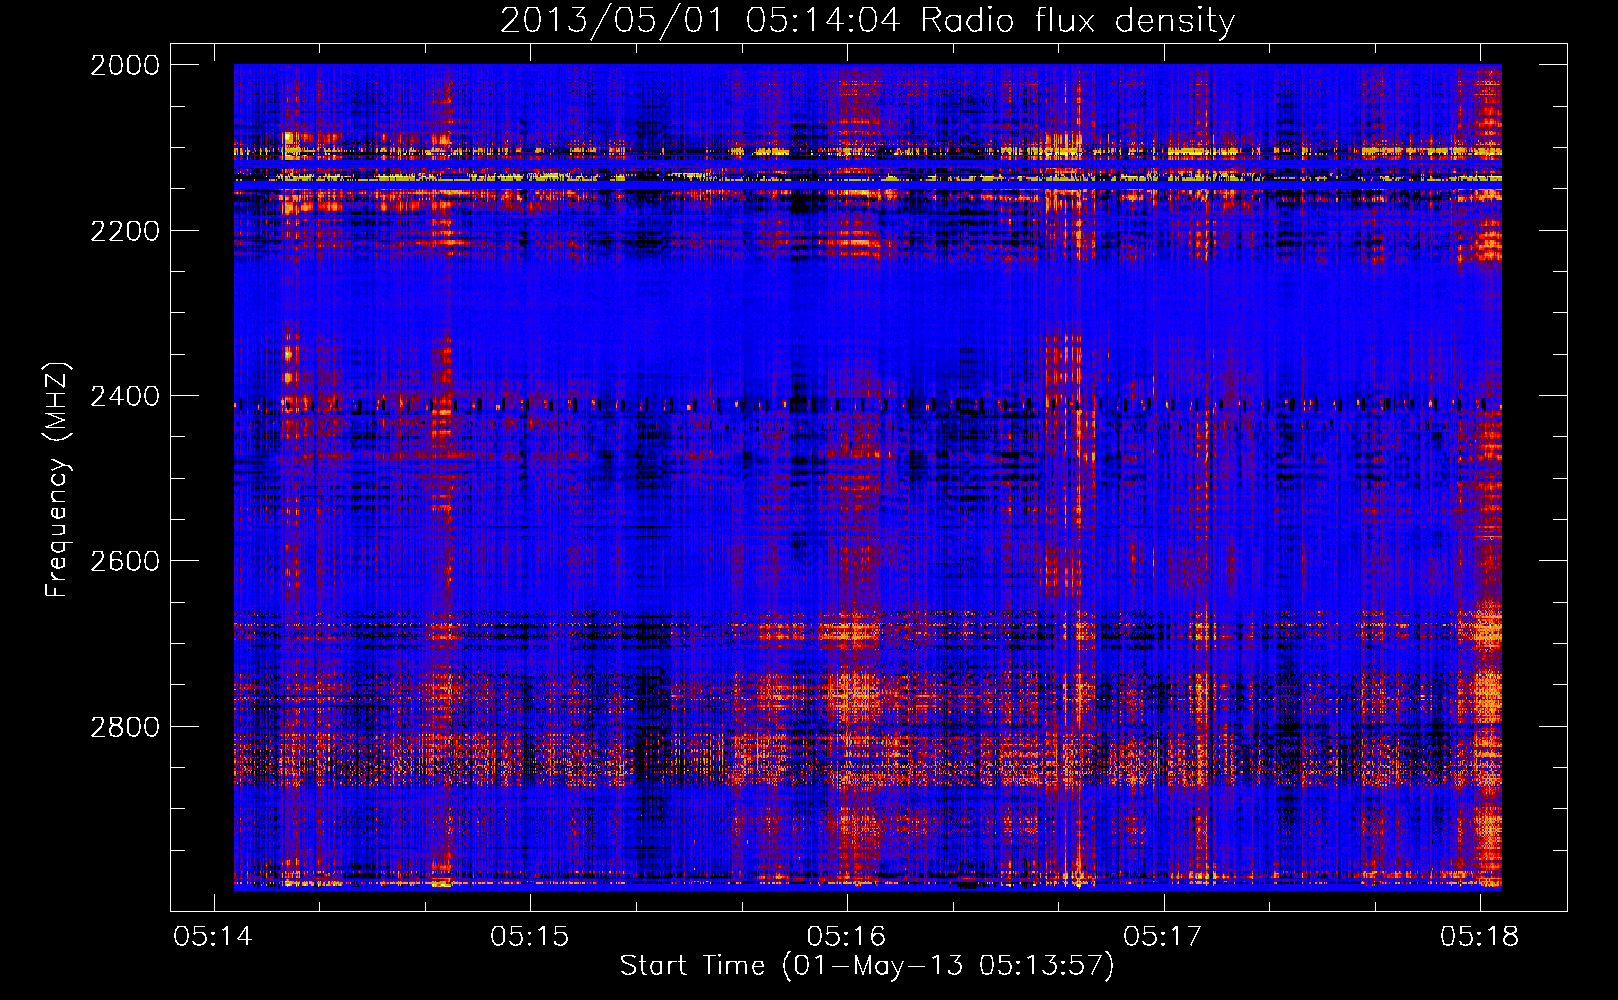Screen dimensions: 1618x1000
Task: Select the 2000 frequency axis label
Action: pyautogui.click(x=125, y=65)
